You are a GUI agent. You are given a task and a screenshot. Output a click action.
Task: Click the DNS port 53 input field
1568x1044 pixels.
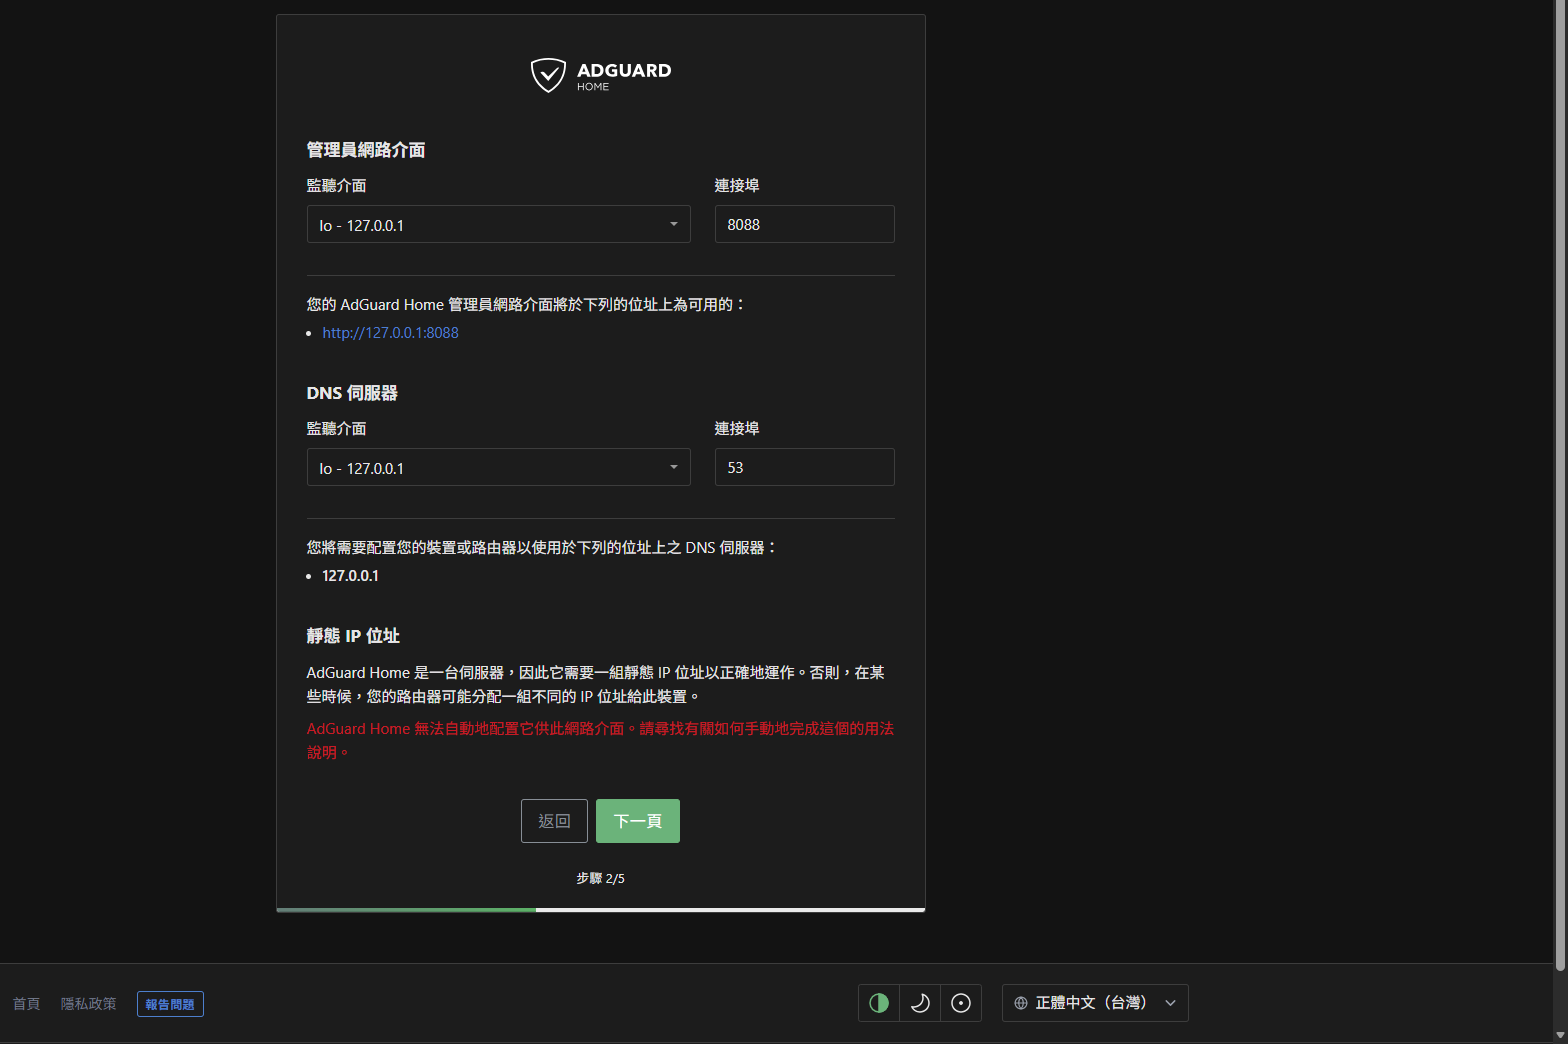pos(804,467)
